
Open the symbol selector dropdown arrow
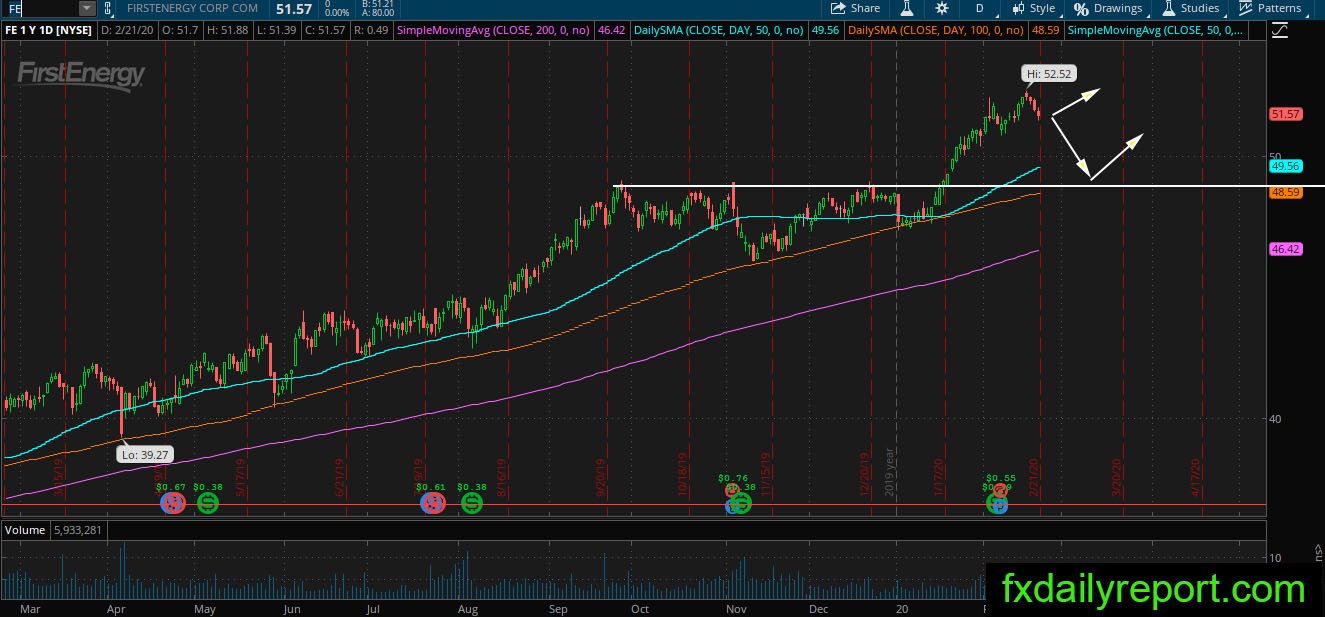click(x=87, y=8)
